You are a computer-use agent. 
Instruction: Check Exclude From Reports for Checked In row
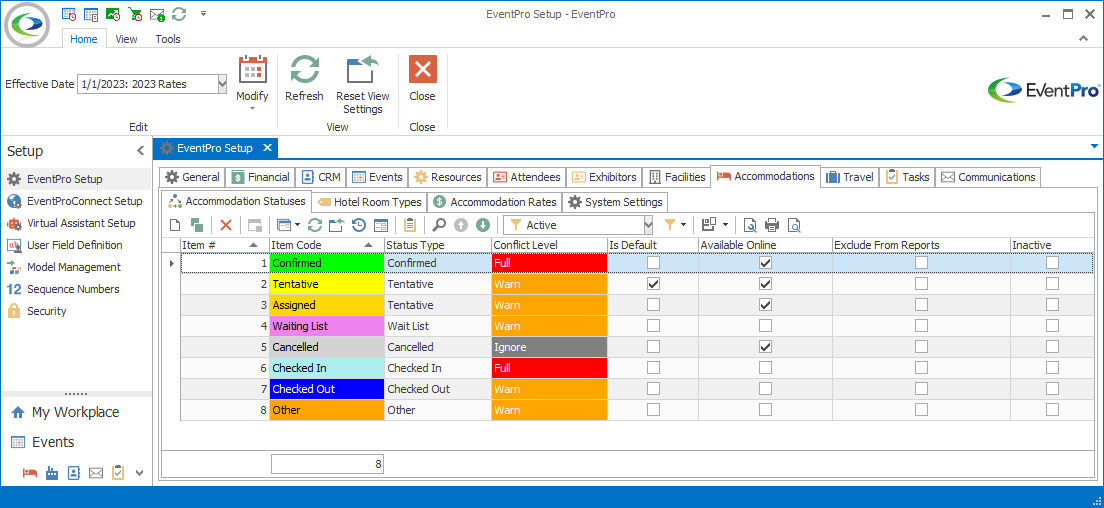(921, 368)
